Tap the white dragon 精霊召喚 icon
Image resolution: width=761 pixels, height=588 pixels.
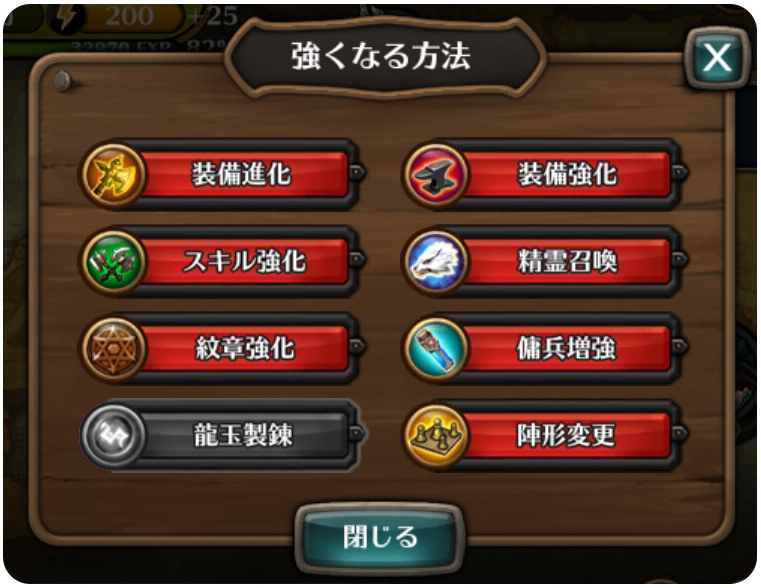click(435, 262)
